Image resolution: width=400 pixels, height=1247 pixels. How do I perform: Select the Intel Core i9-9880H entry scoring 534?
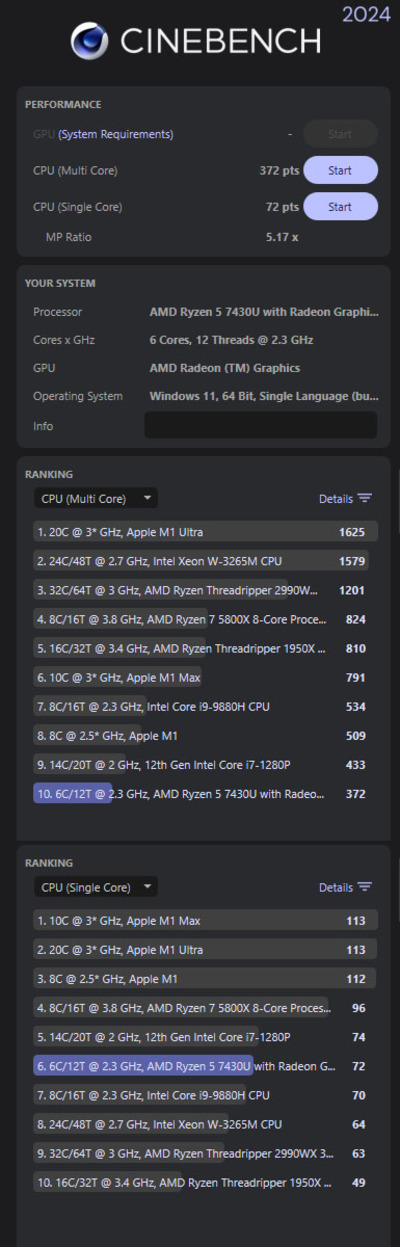205,707
